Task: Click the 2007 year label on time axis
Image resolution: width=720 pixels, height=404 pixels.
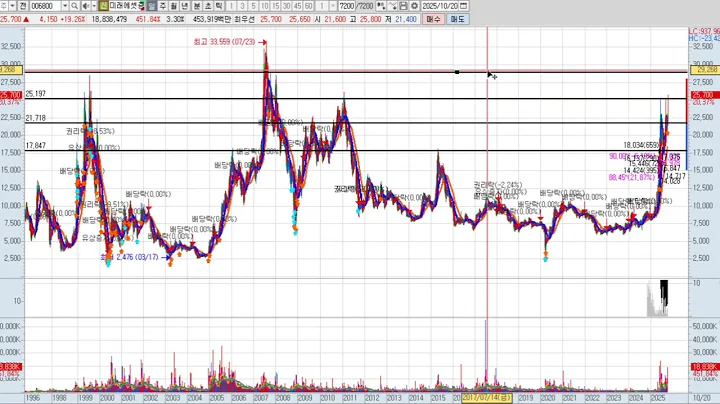Action: pos(261,398)
